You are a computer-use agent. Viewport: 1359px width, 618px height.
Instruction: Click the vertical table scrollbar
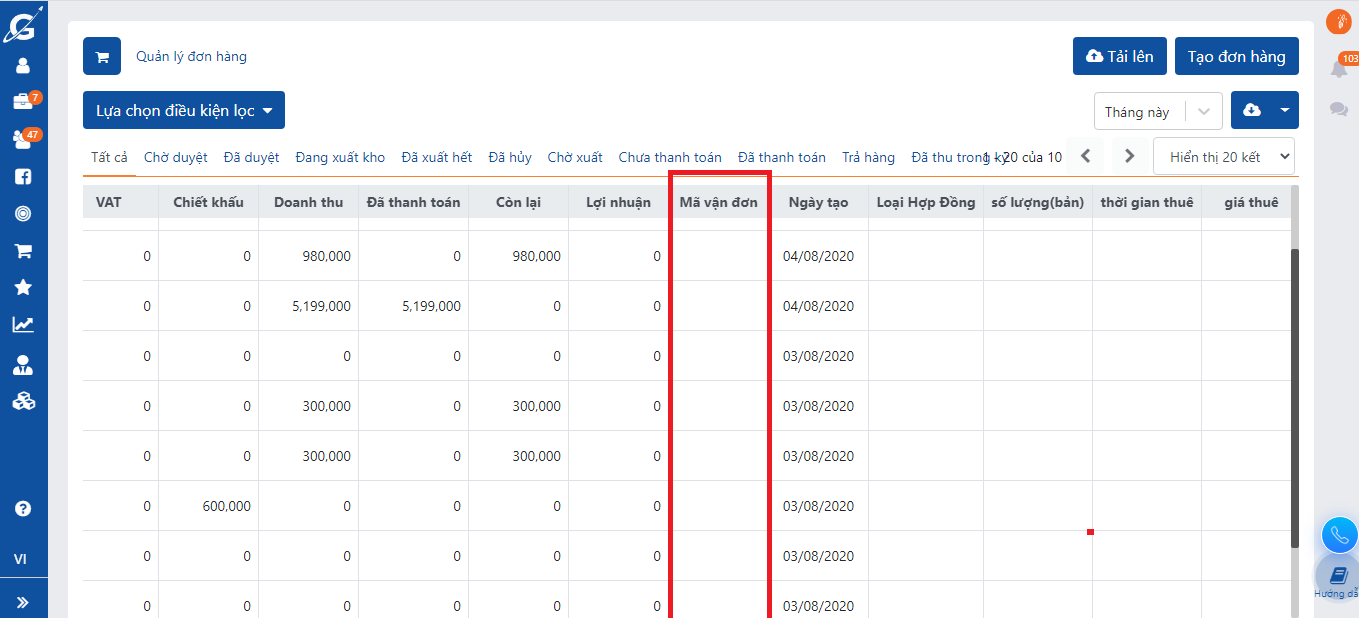pyautogui.click(x=1295, y=398)
